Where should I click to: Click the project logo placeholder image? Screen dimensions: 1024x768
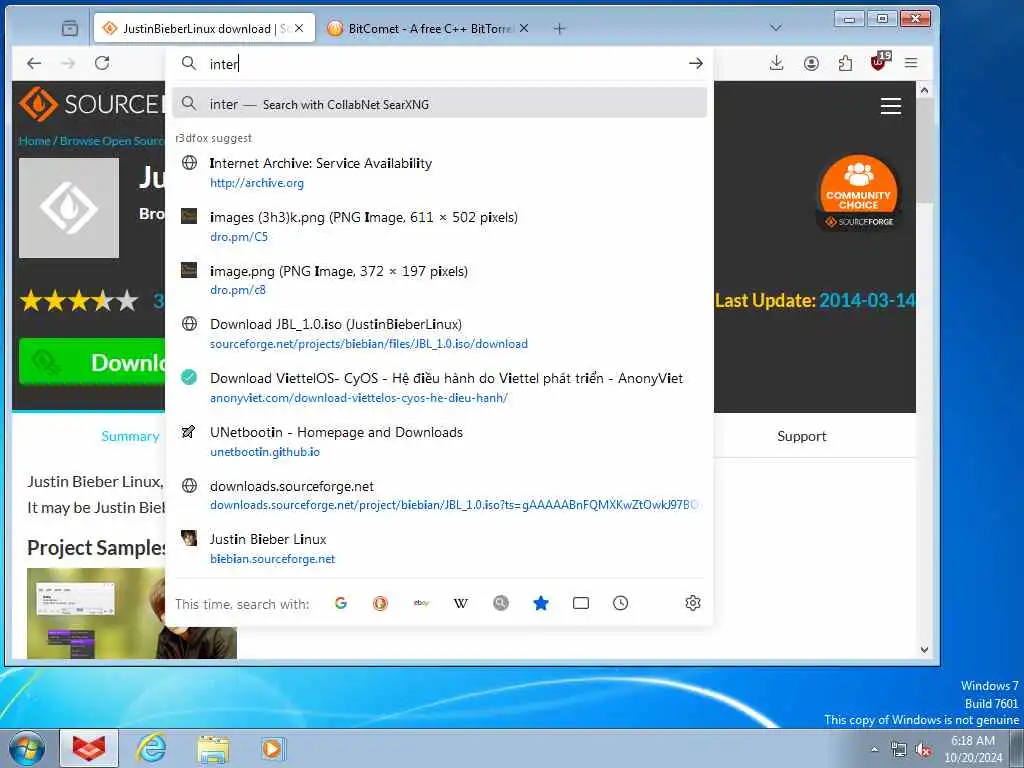[69, 208]
